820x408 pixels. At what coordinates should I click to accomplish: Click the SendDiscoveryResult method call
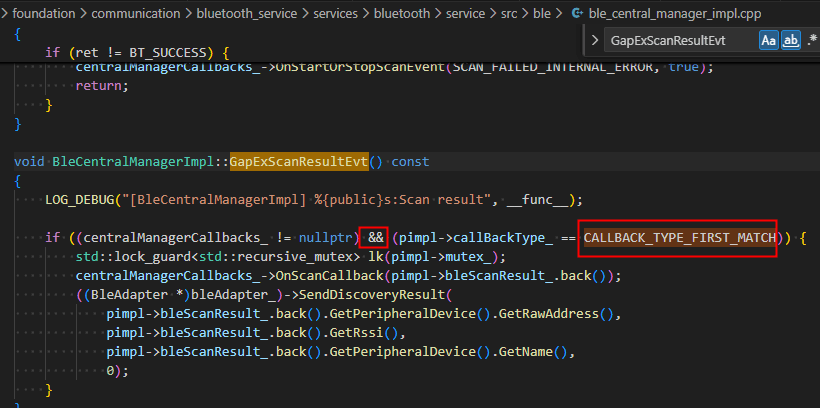pos(372,295)
